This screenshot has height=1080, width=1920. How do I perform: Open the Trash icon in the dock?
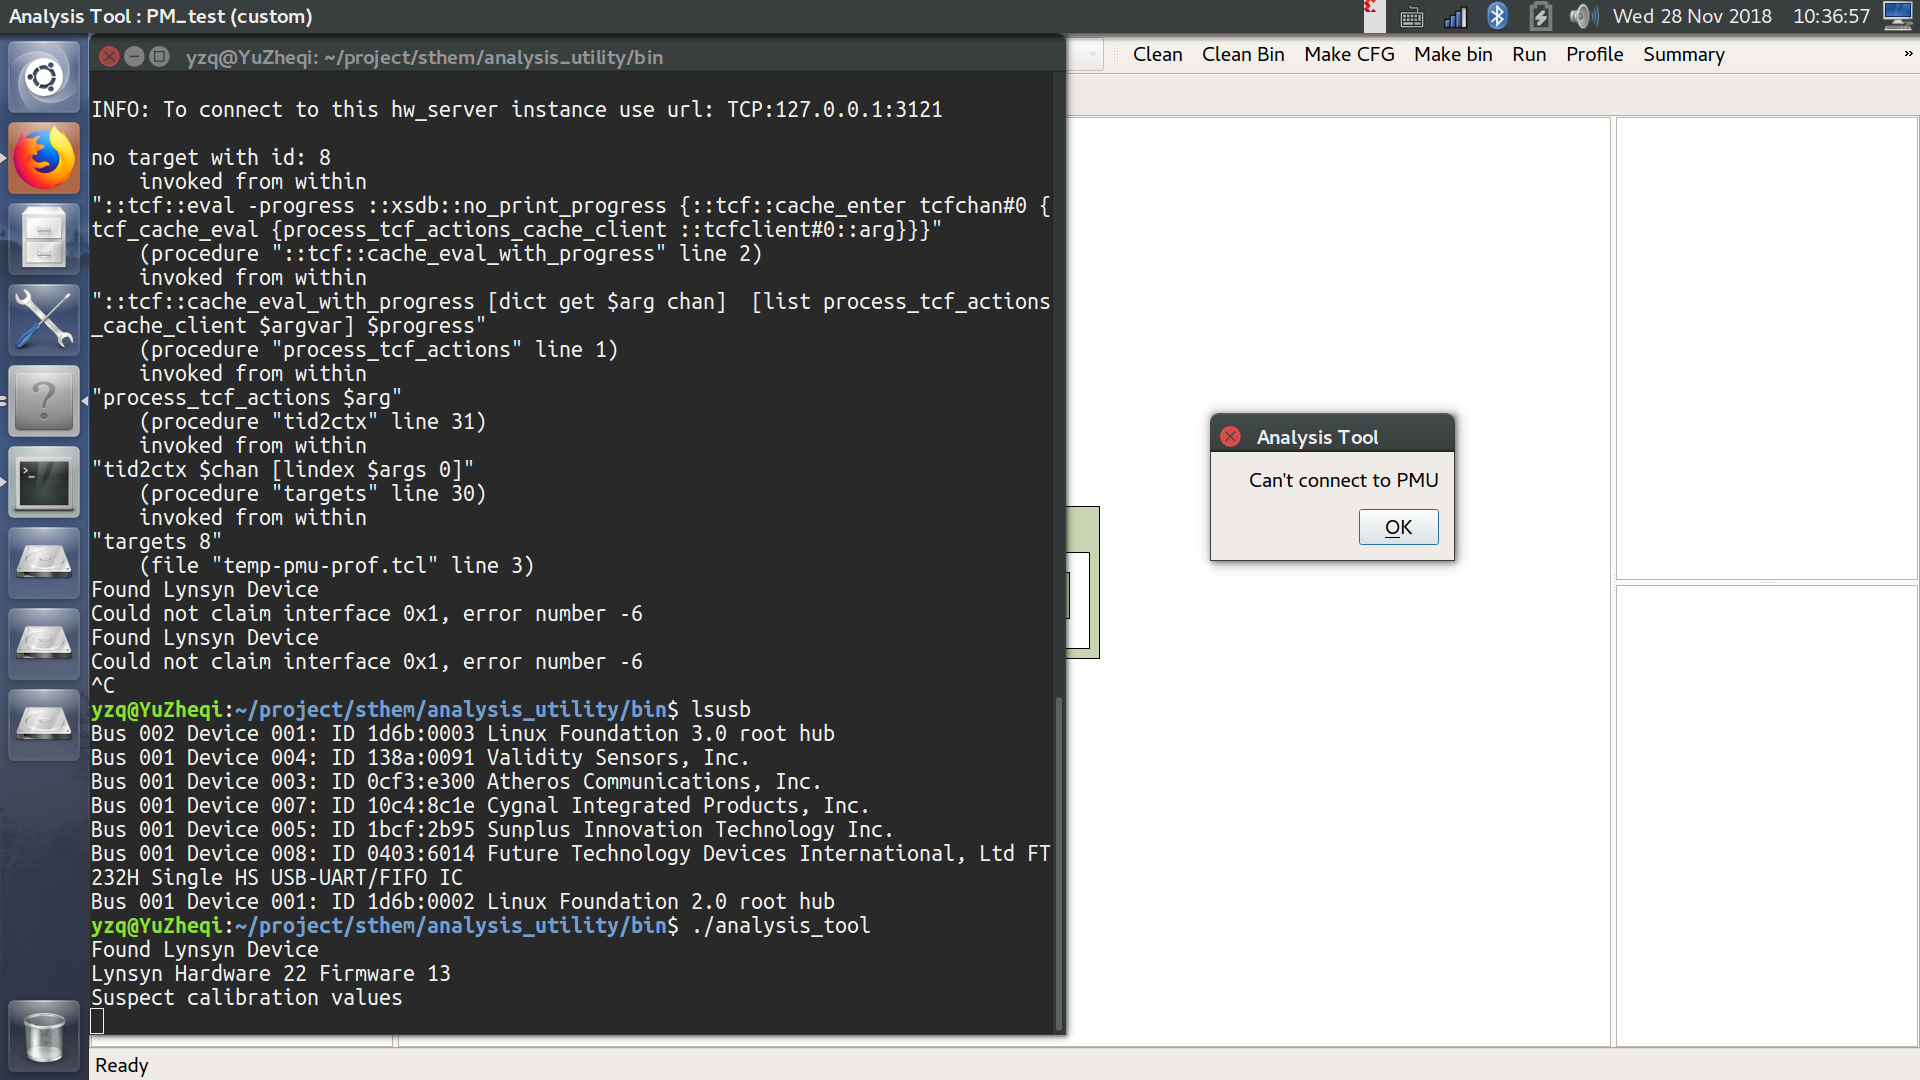(44, 1037)
